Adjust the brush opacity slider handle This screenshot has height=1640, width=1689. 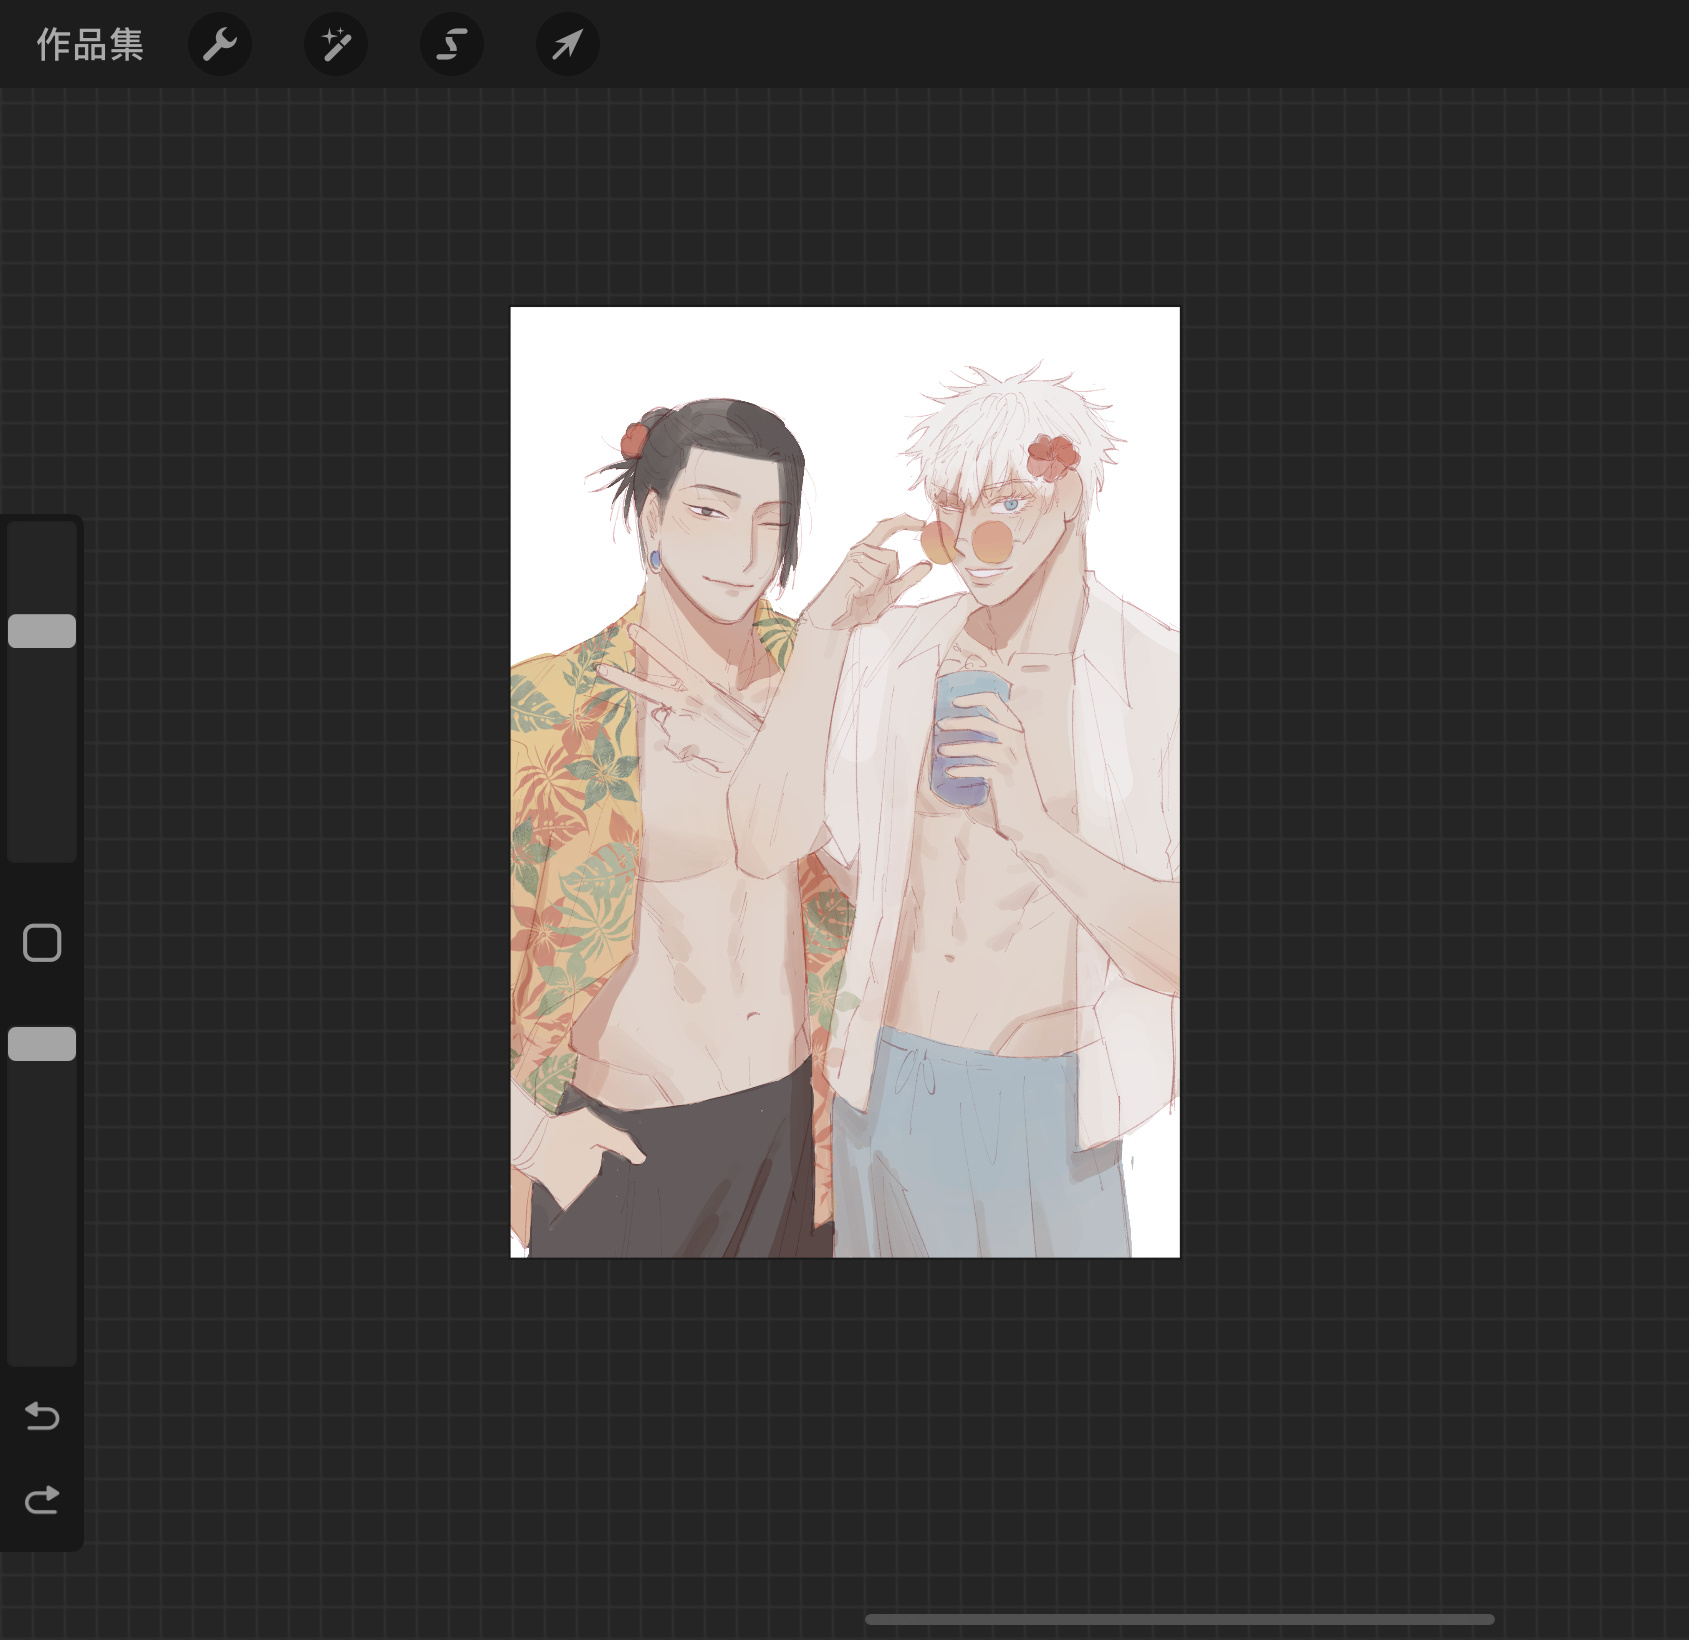(42, 1044)
